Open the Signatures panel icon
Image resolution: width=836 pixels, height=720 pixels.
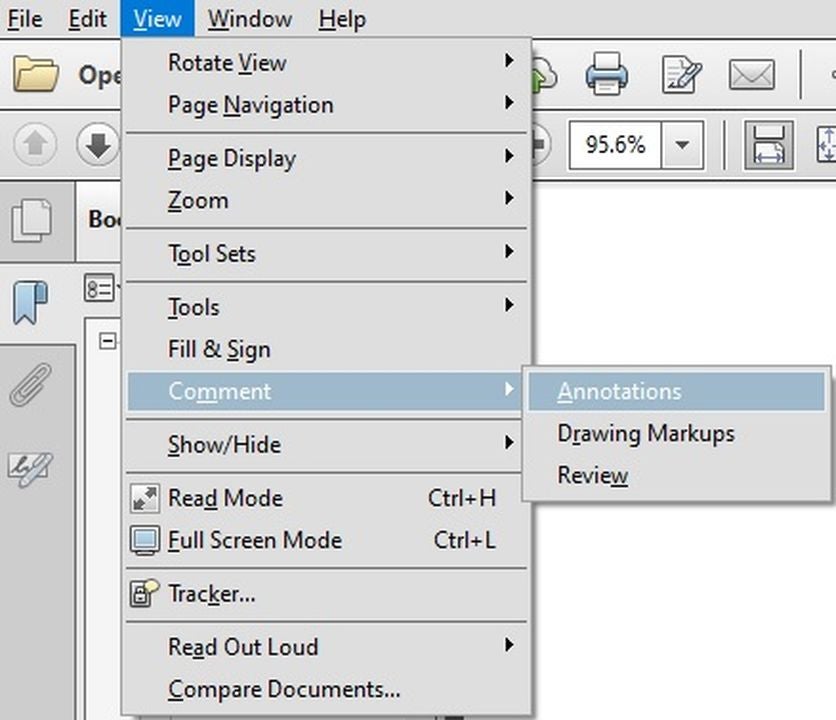click(x=30, y=466)
